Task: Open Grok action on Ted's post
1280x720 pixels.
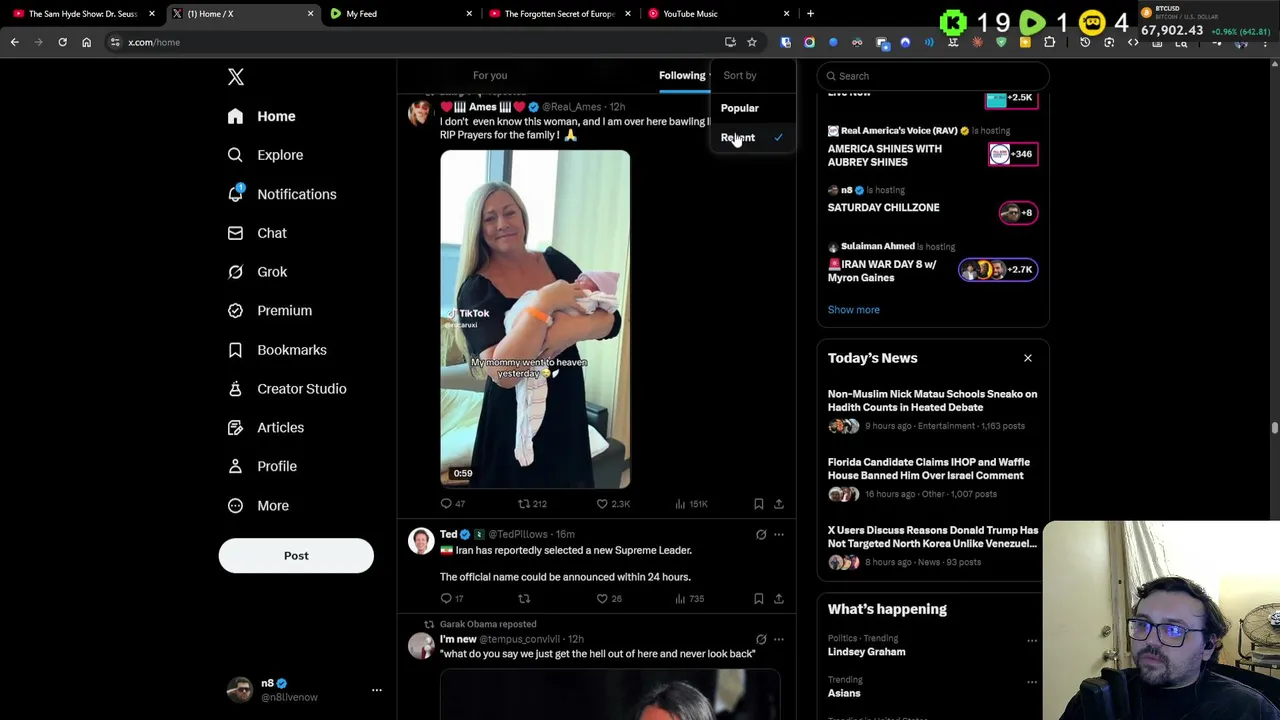Action: [761, 535]
